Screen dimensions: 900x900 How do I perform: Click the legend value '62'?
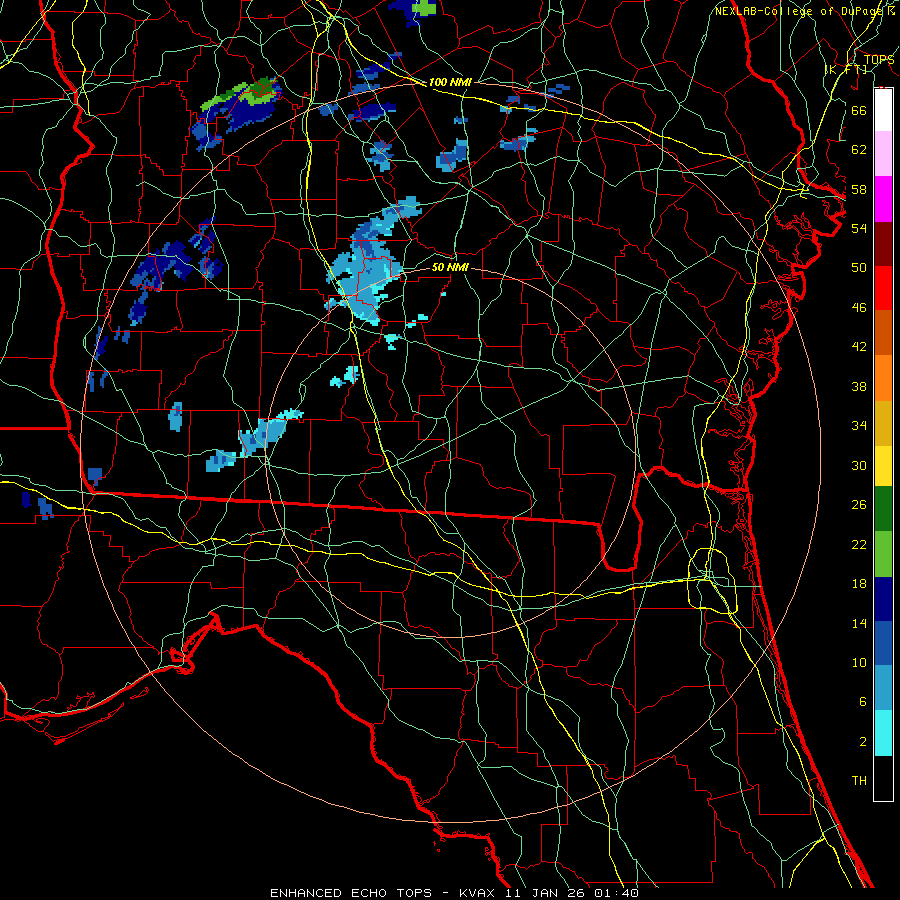point(859,150)
